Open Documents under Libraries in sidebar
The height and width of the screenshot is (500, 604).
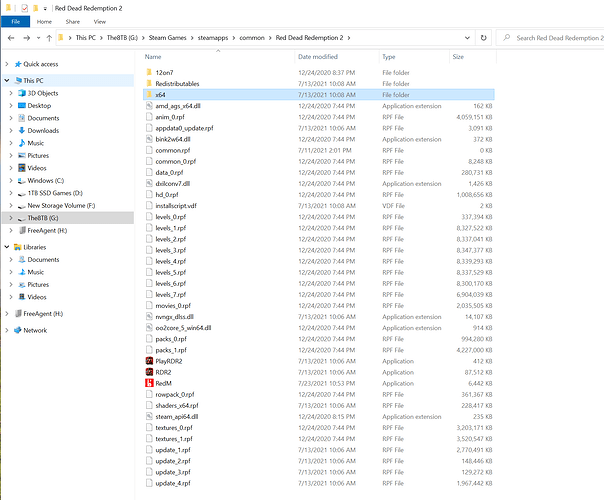(x=43, y=260)
